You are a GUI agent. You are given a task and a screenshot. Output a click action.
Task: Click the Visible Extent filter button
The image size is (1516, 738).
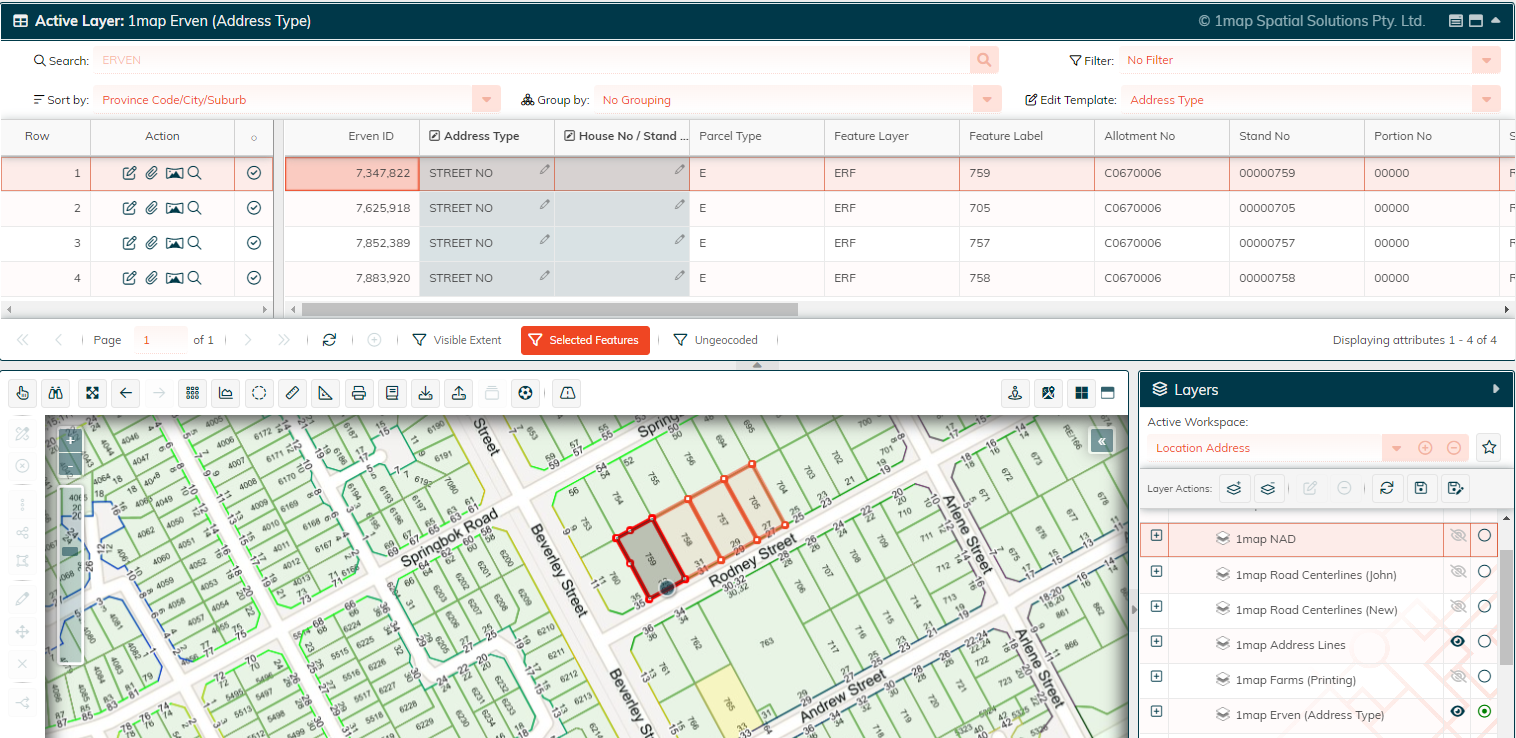point(457,340)
